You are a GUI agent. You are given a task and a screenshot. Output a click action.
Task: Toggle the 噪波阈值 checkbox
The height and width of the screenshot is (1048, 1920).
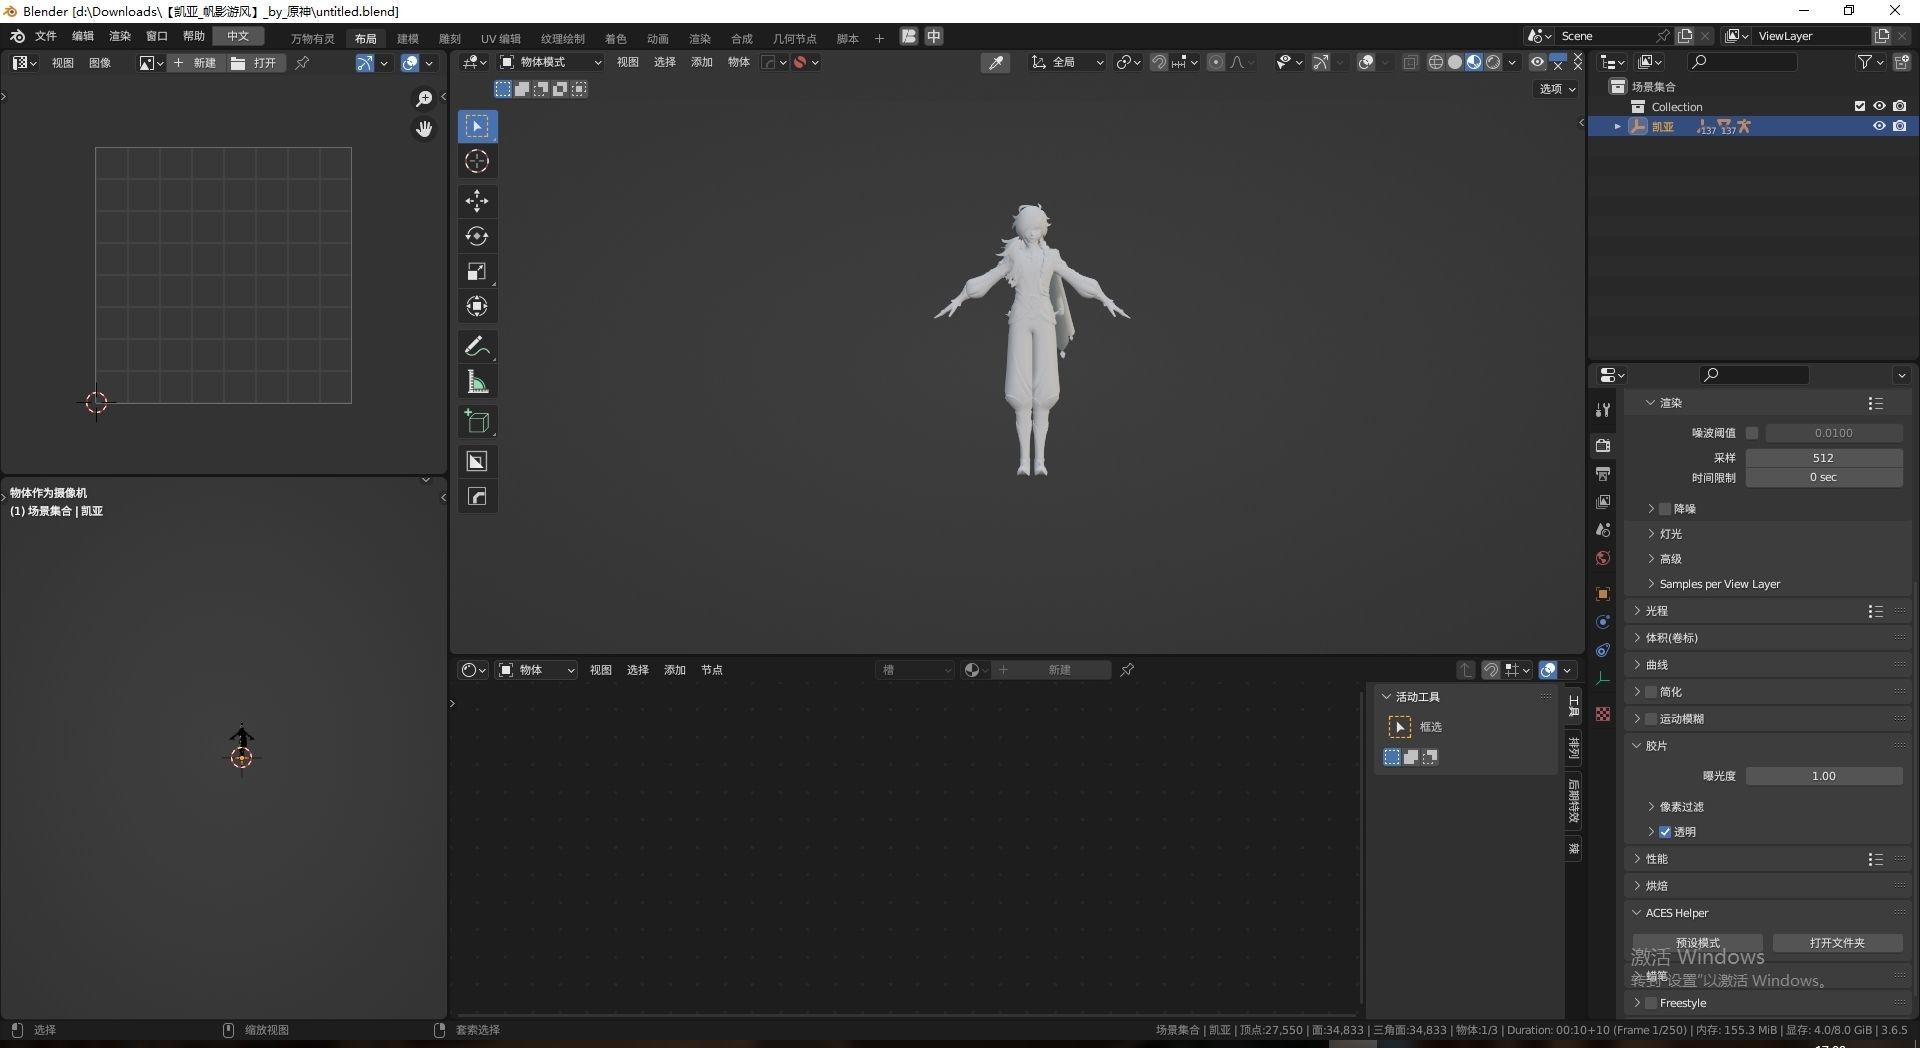click(x=1752, y=433)
